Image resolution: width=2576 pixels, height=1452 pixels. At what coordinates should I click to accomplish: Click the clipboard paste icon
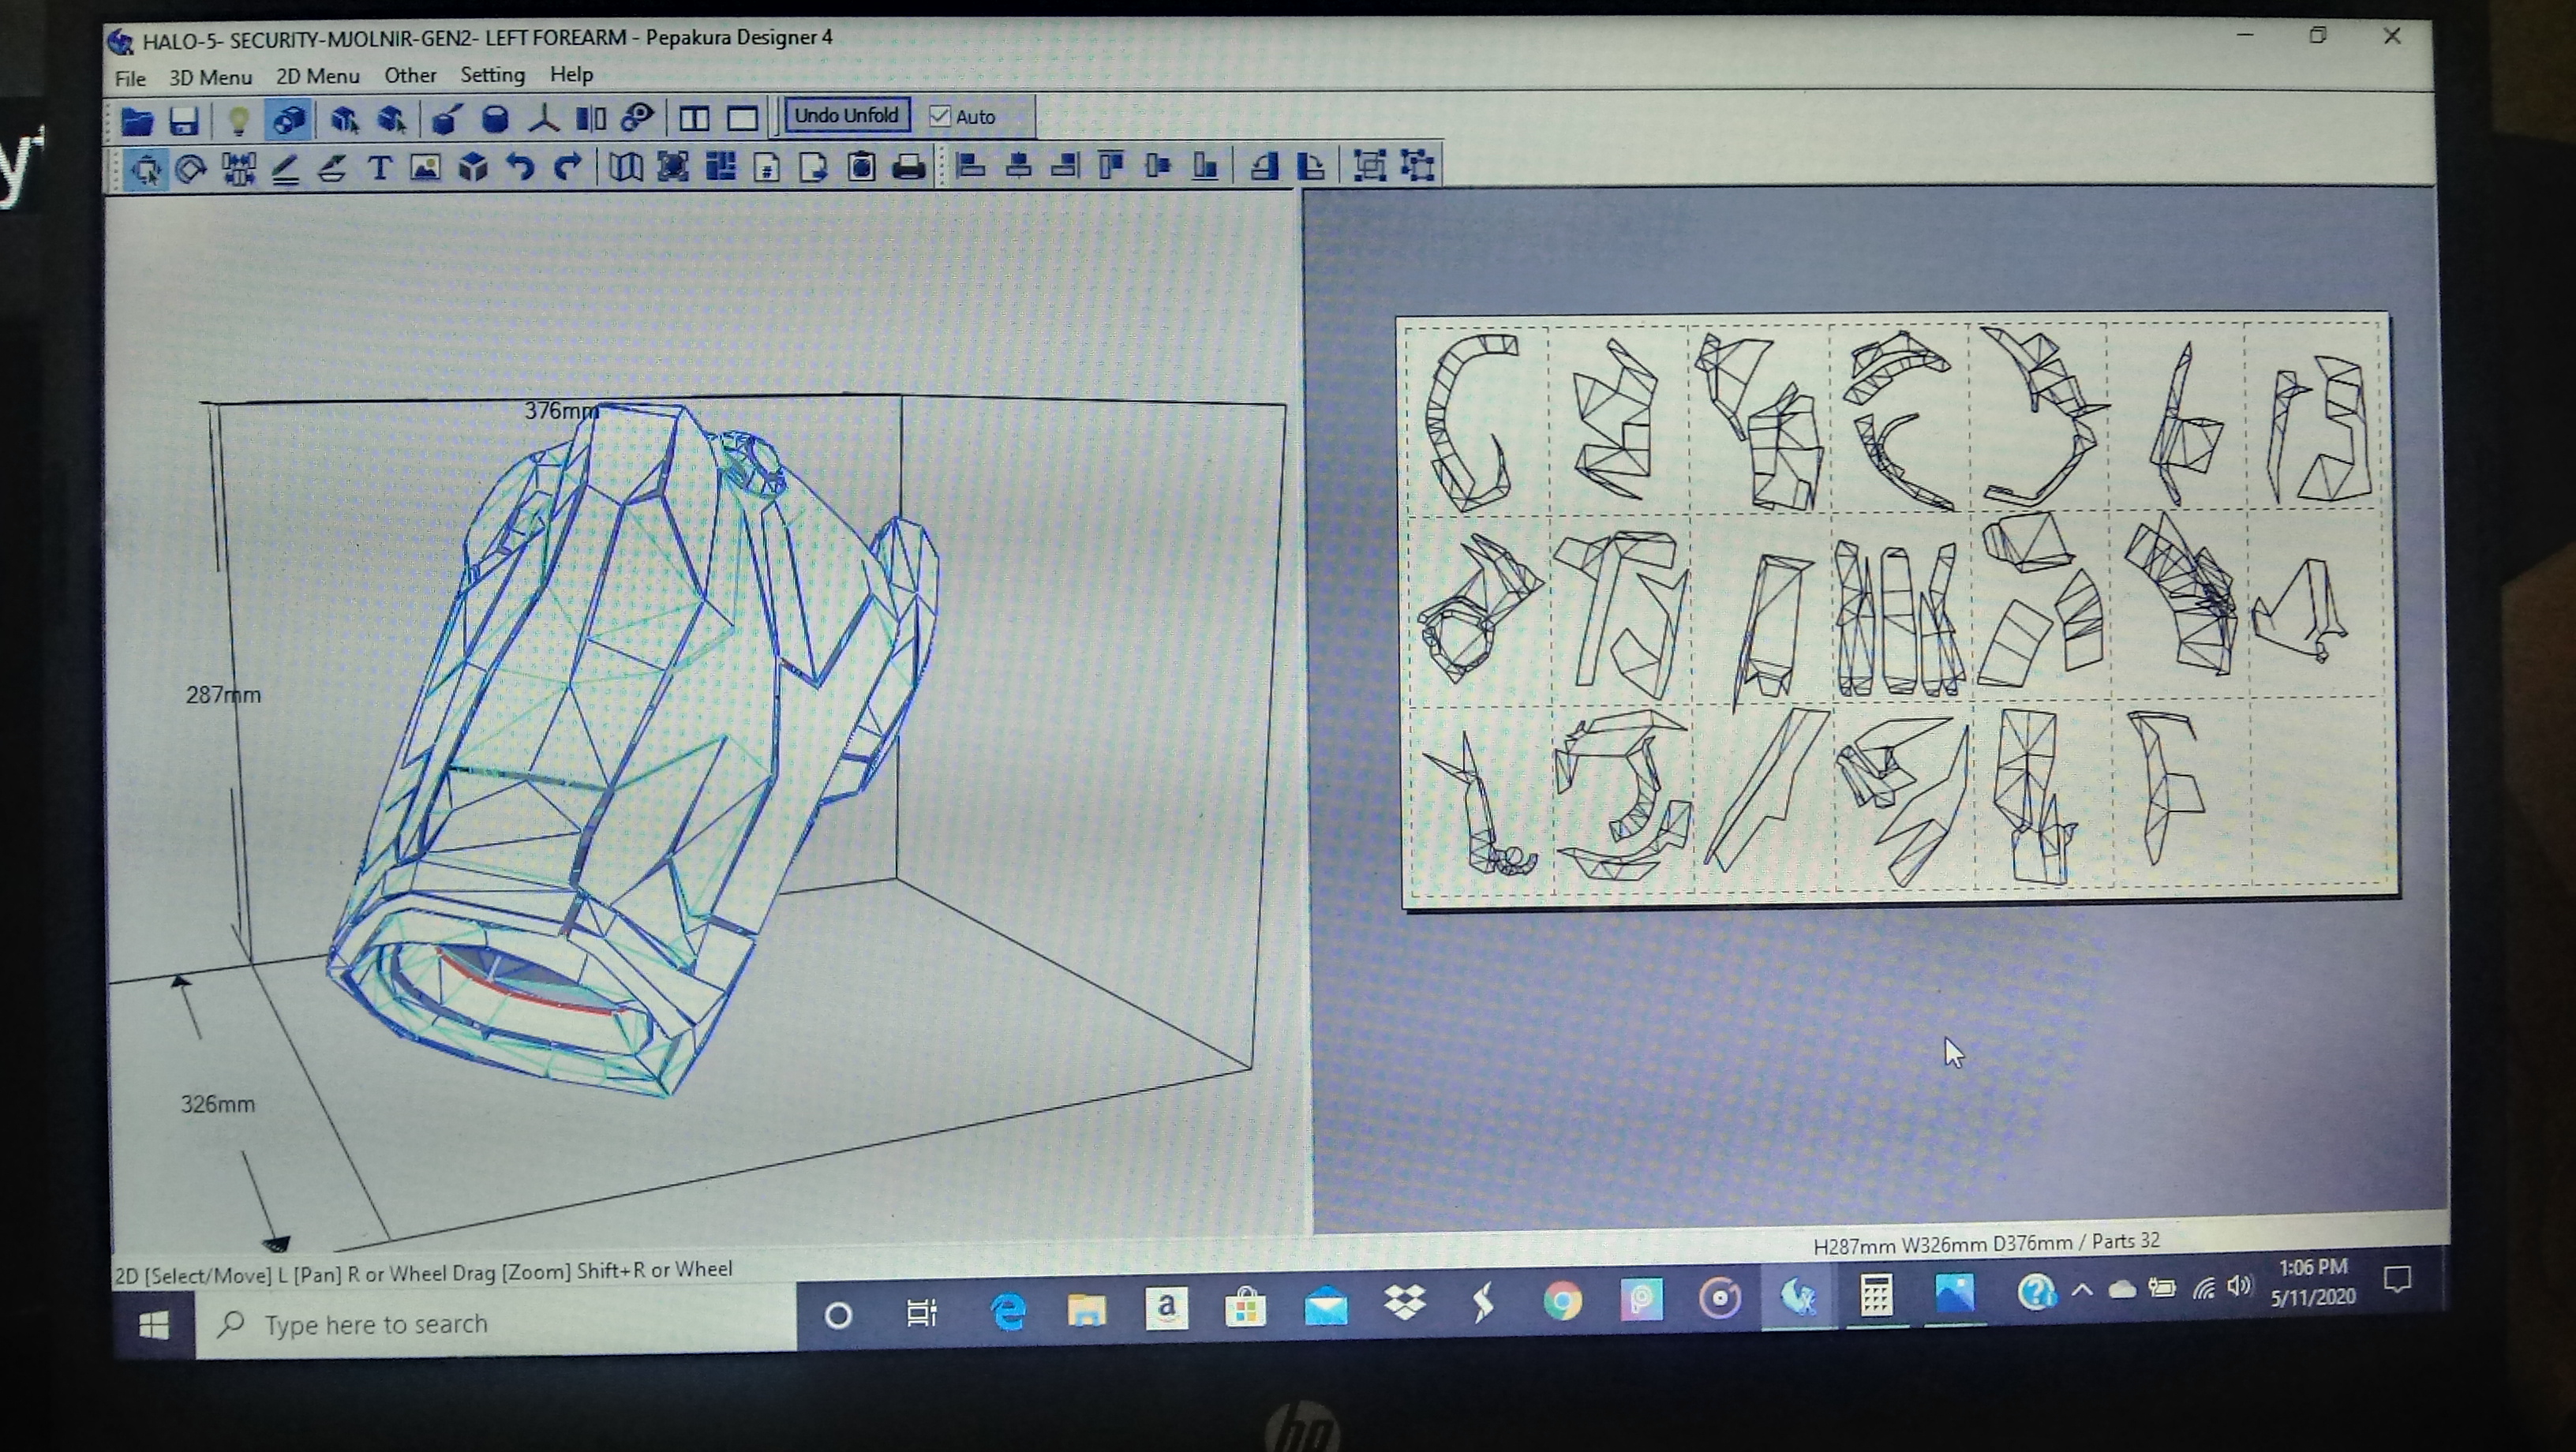(x=861, y=166)
